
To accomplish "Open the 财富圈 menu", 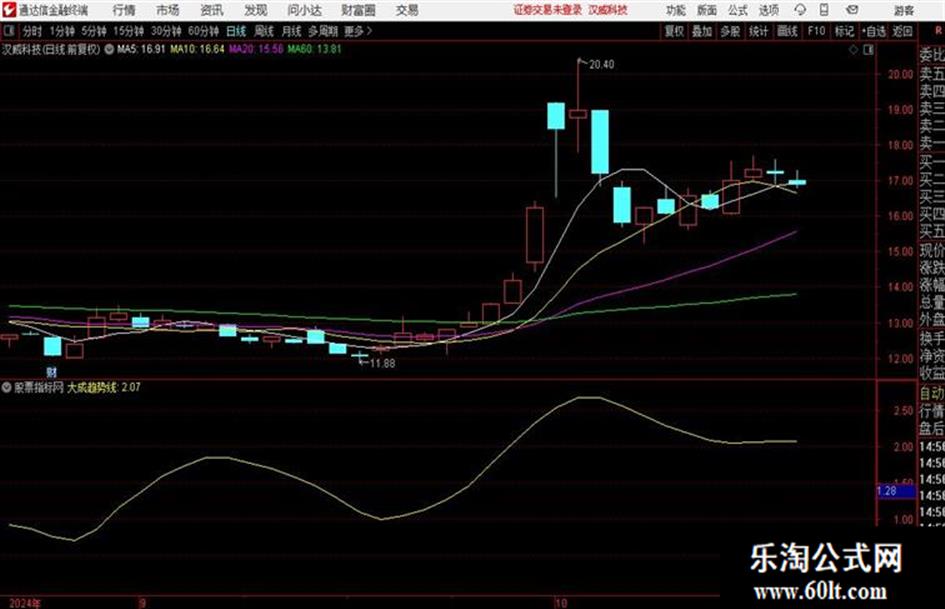I will pos(359,10).
